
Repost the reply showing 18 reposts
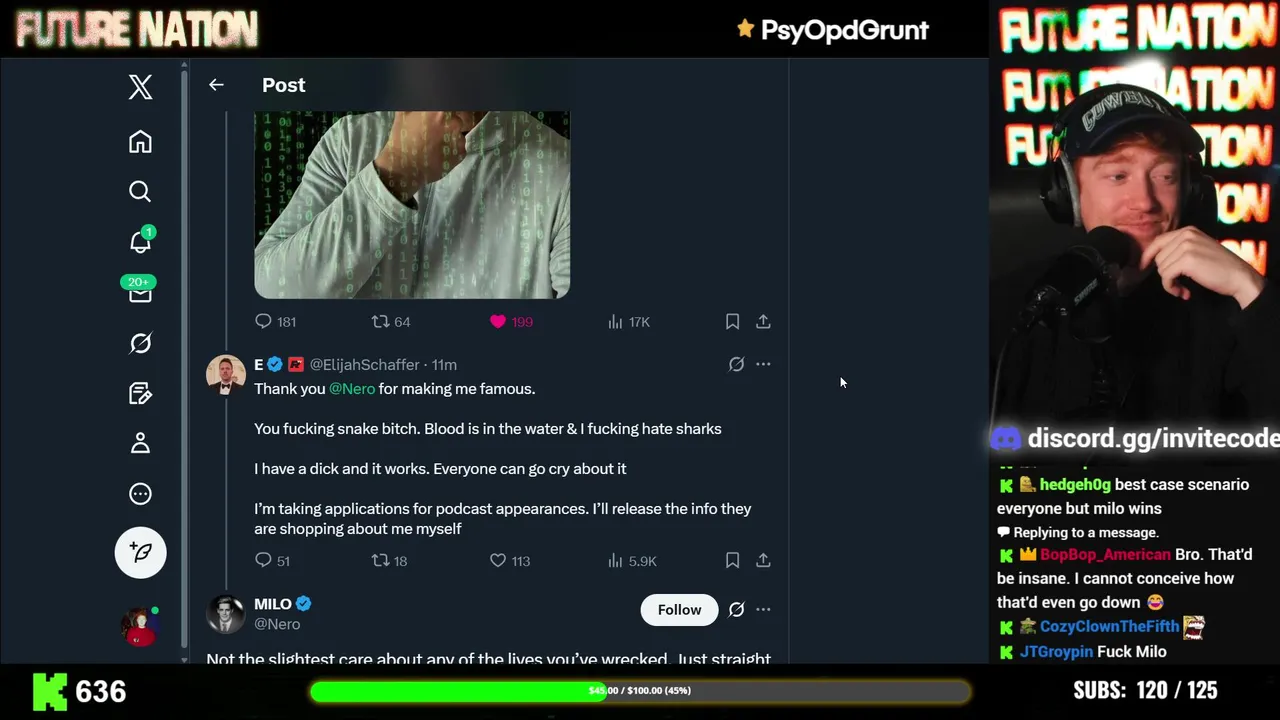[x=380, y=560]
